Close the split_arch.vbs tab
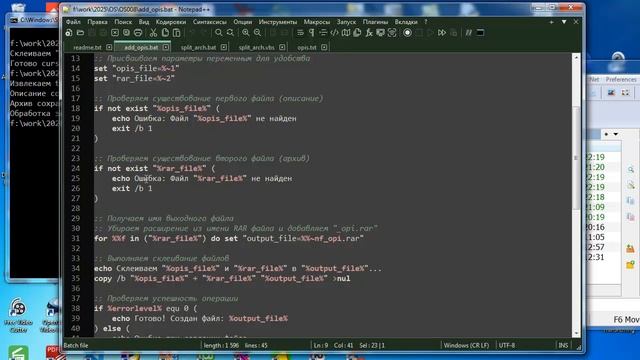640x360 pixels. click(x=282, y=47)
